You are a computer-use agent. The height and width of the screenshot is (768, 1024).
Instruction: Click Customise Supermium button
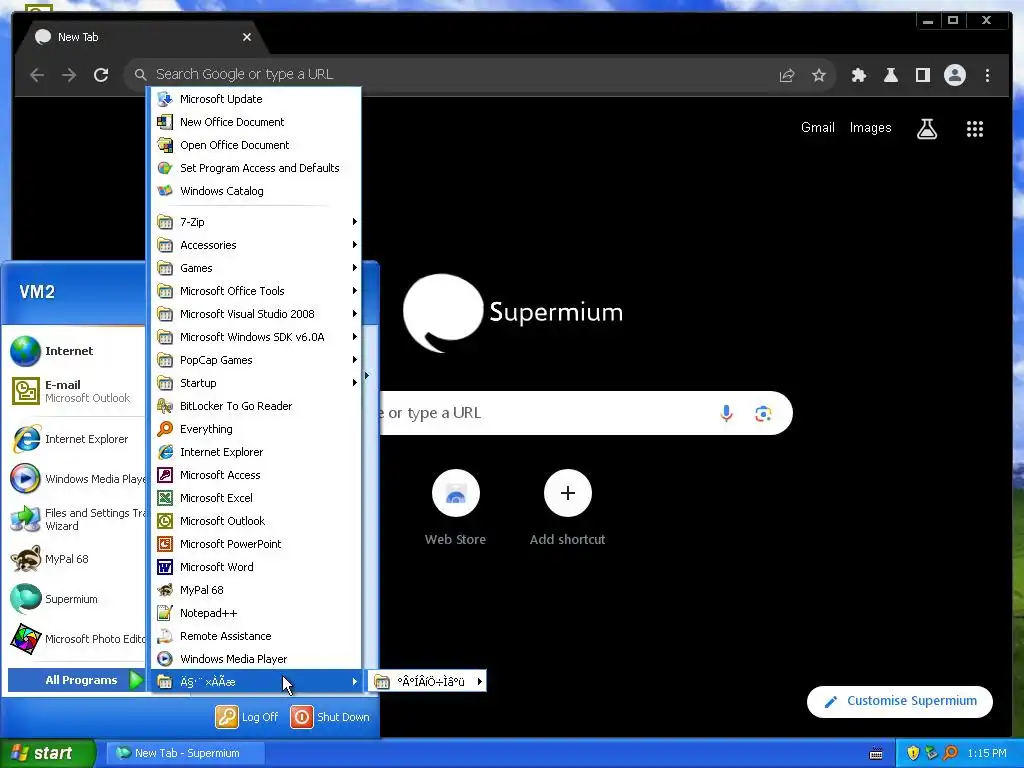[x=900, y=701]
